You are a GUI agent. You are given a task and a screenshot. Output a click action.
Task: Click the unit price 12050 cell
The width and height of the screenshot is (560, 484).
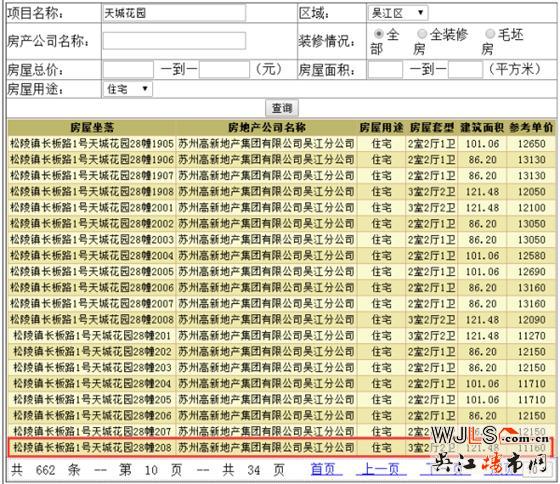[x=531, y=192]
